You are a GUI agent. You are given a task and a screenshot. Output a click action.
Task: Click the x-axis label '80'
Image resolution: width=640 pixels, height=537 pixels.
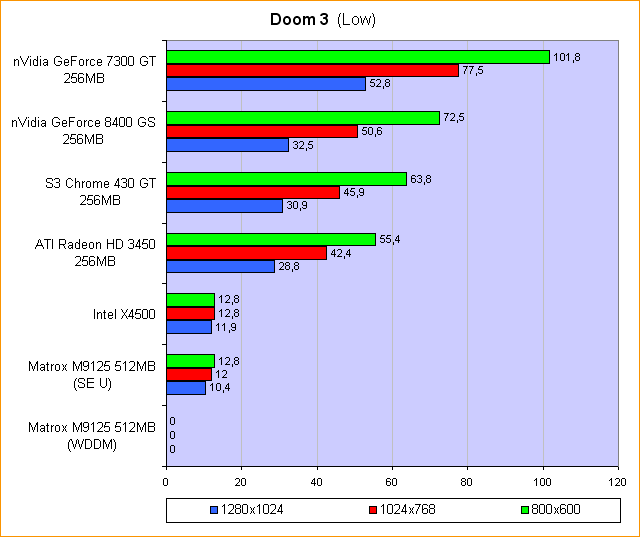466,482
